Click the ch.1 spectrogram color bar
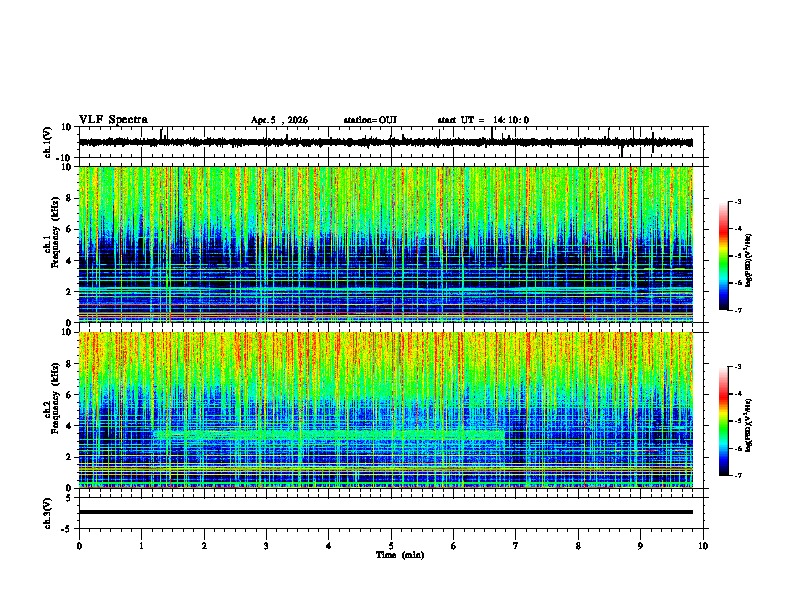The width and height of the screenshot is (792, 612). [x=723, y=256]
